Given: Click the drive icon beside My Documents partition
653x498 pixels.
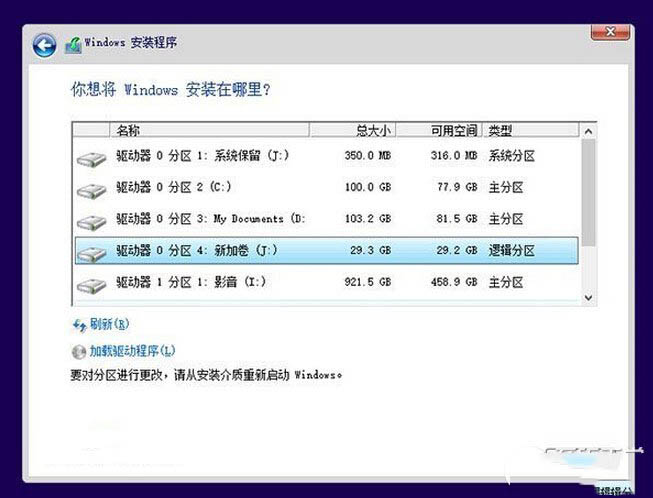Looking at the screenshot, I should point(92,222).
